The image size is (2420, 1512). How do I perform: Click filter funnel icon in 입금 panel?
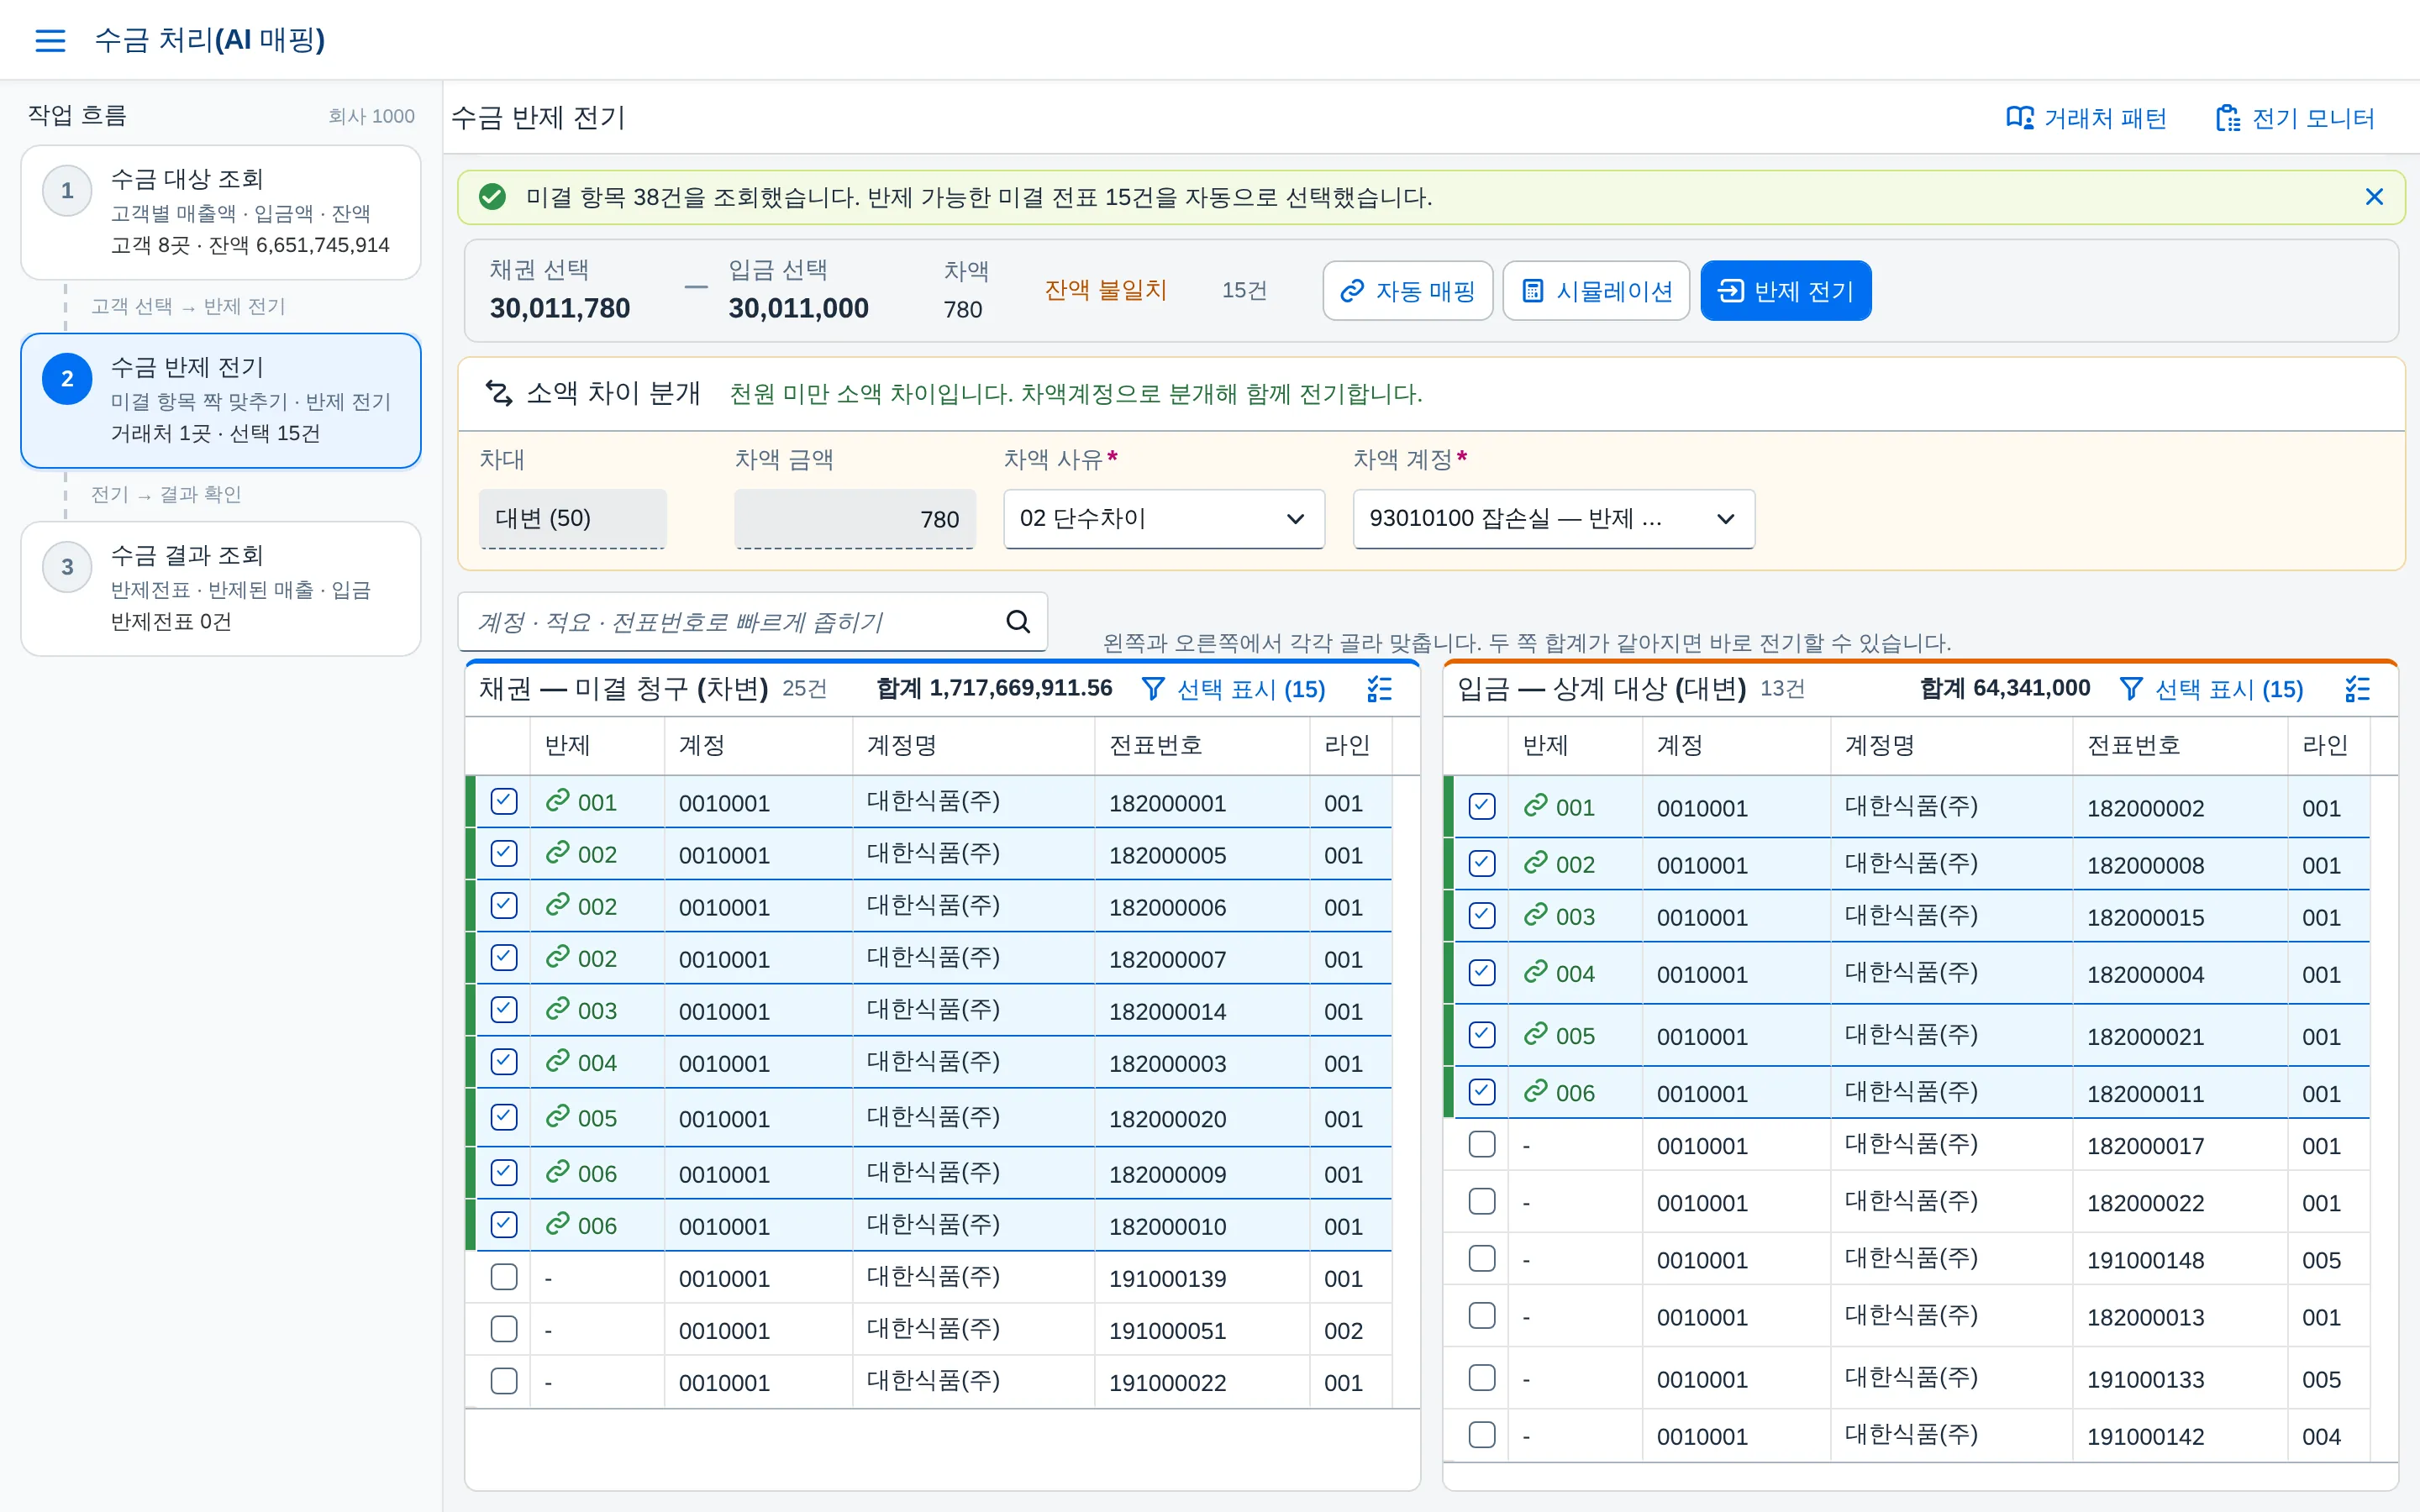[x=2130, y=689]
